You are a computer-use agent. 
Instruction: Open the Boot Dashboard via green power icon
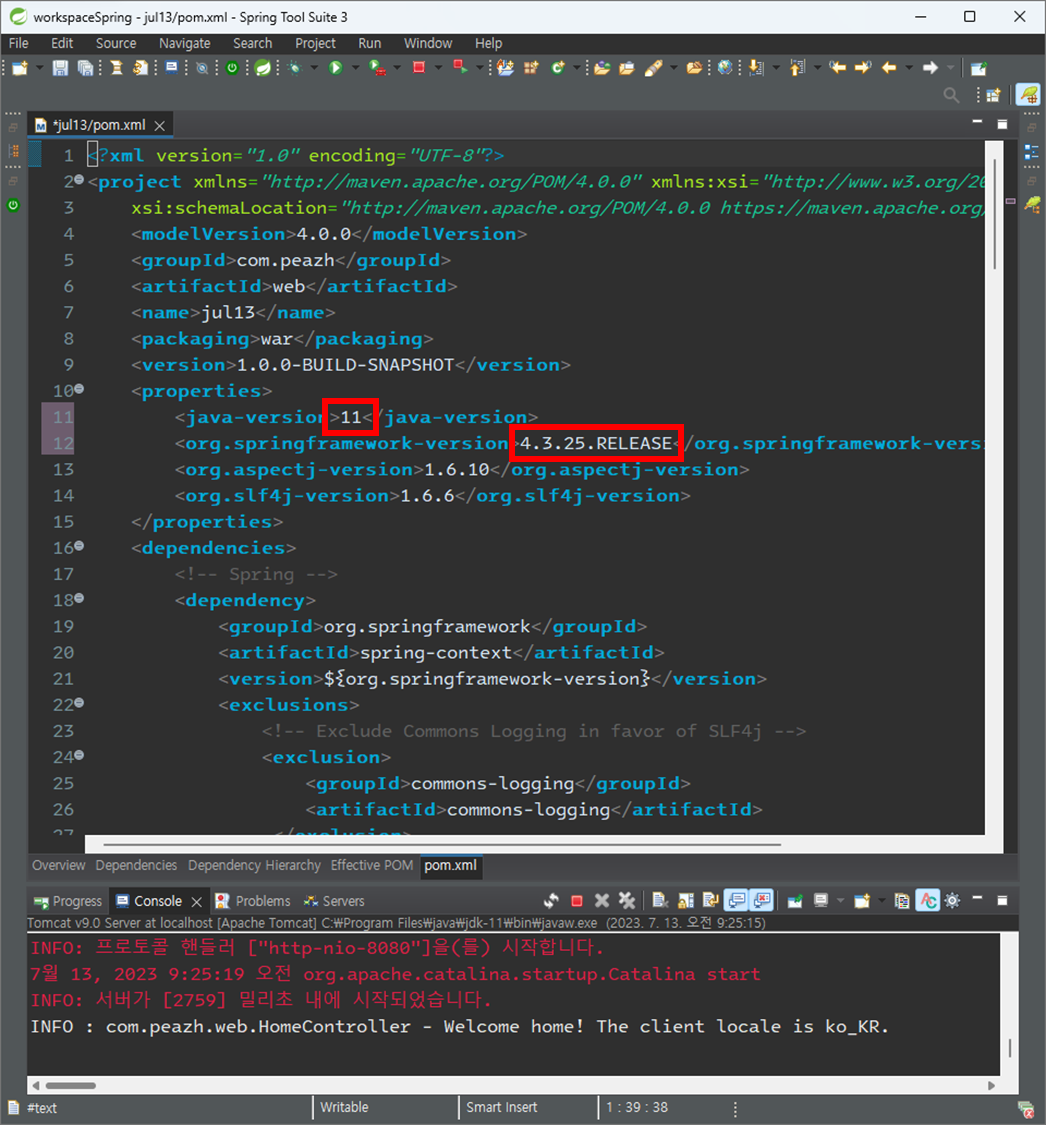[232, 68]
